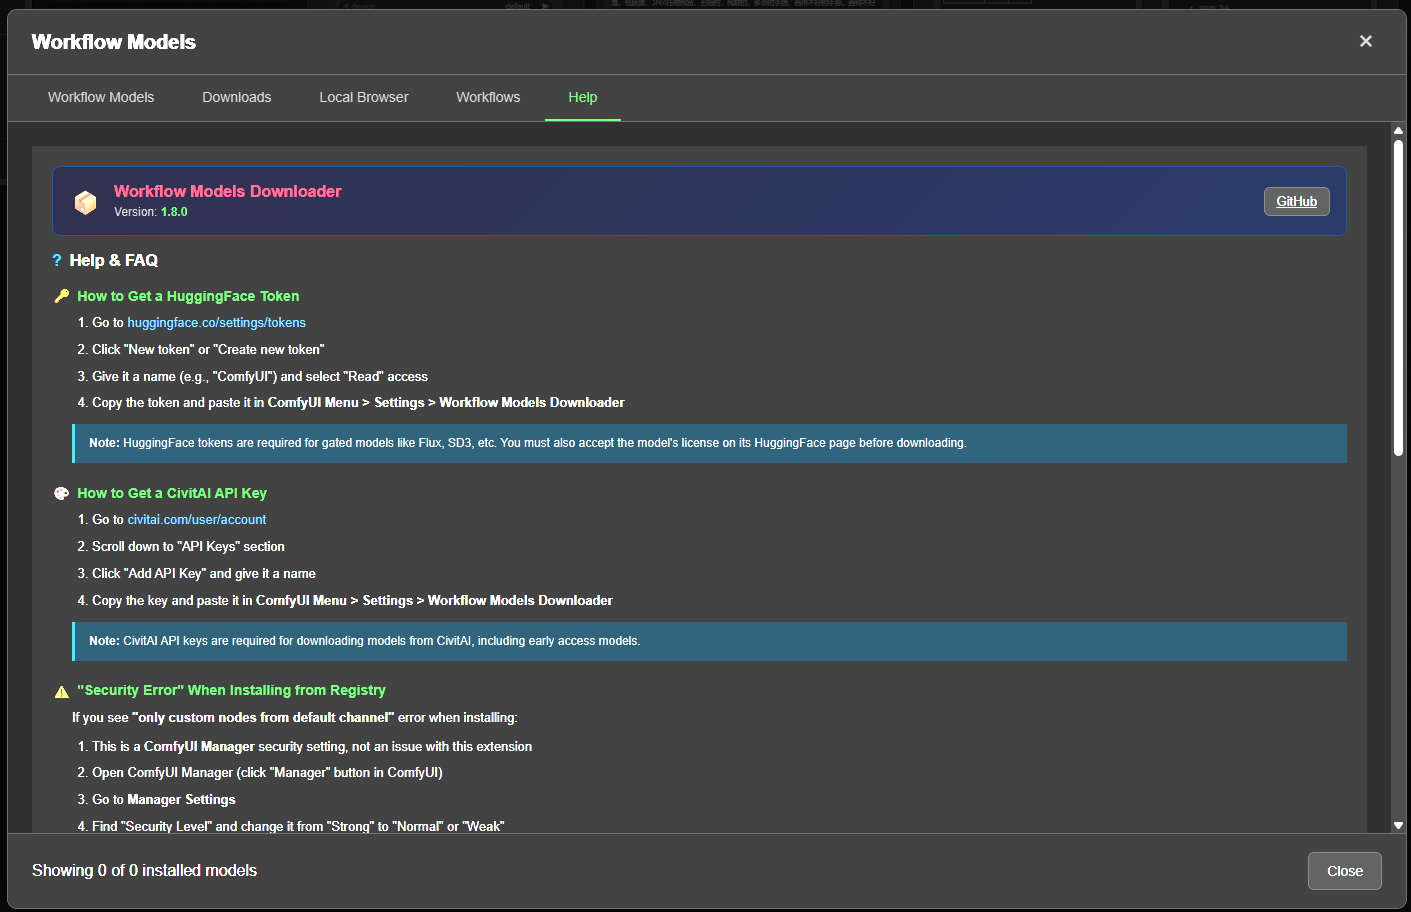
Task: Click the "Workflow Models Downloader" title text
Action: click(x=228, y=191)
